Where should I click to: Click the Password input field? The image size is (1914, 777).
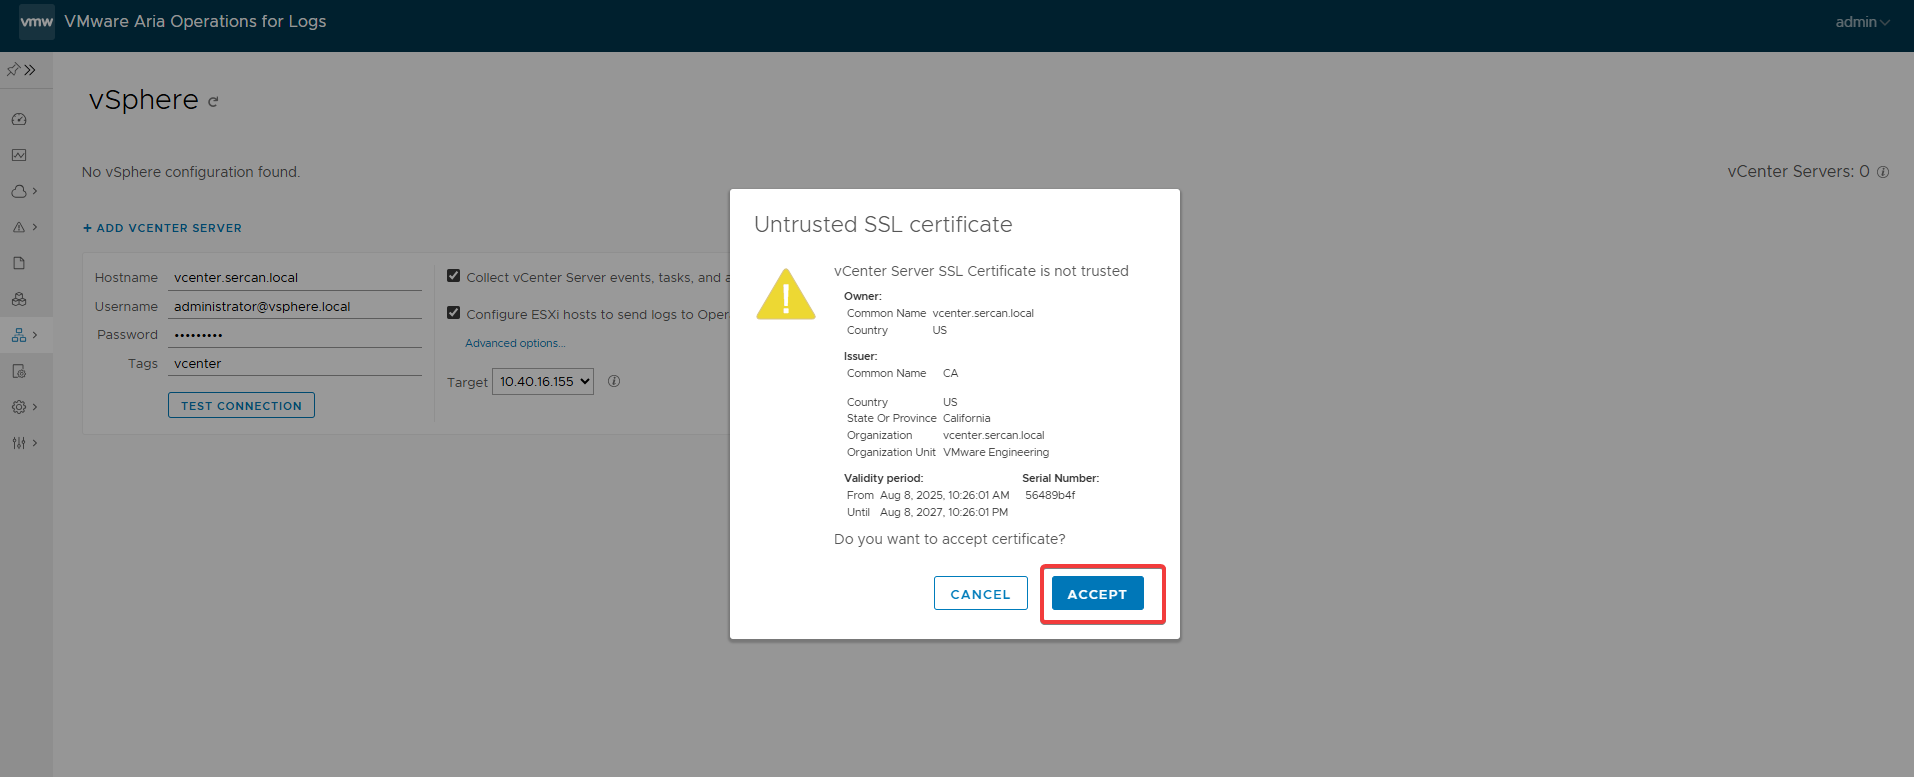pos(296,334)
